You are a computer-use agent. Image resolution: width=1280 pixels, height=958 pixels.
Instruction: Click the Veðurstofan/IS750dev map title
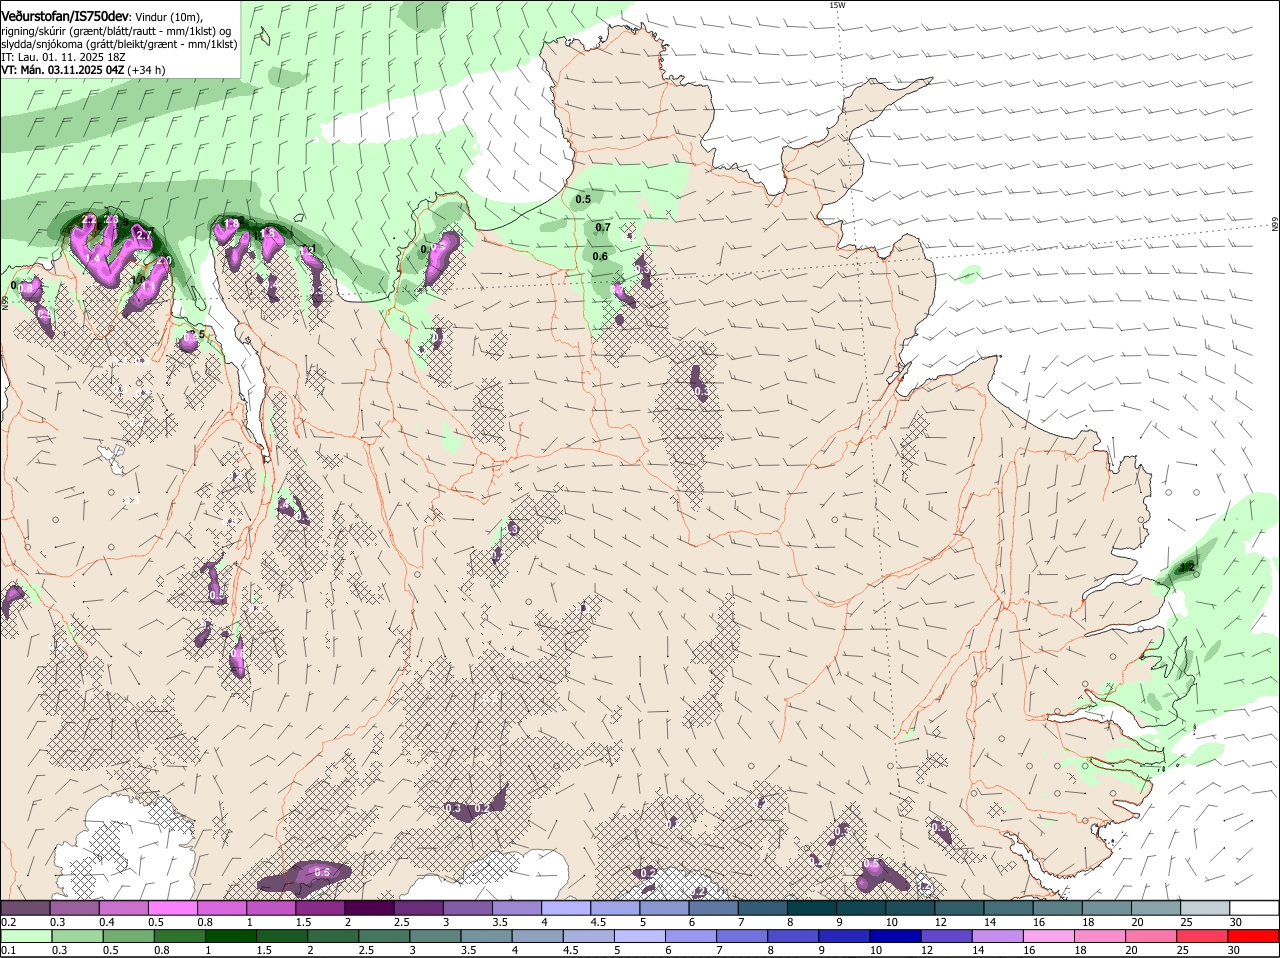65,16
